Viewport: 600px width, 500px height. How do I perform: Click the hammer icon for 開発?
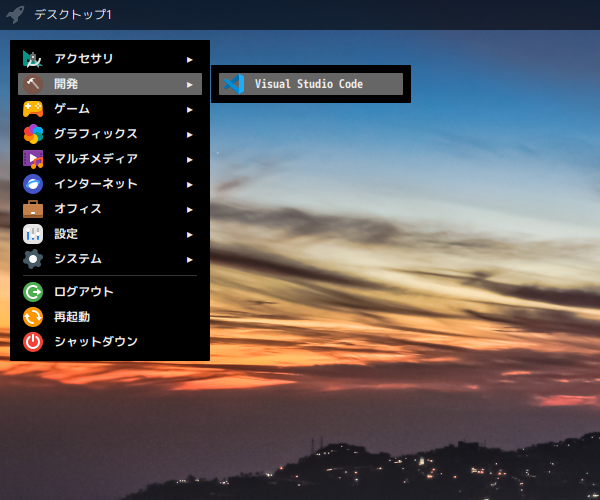(33, 84)
